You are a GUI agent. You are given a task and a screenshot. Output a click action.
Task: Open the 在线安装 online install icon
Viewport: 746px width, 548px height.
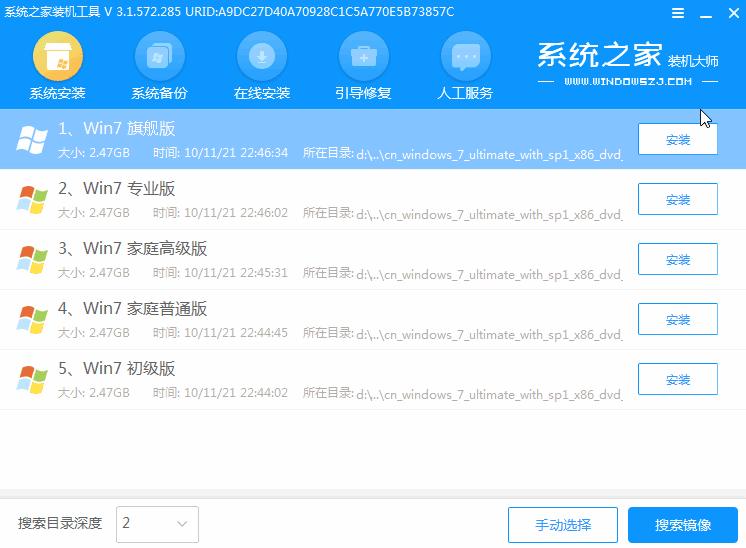tap(262, 56)
